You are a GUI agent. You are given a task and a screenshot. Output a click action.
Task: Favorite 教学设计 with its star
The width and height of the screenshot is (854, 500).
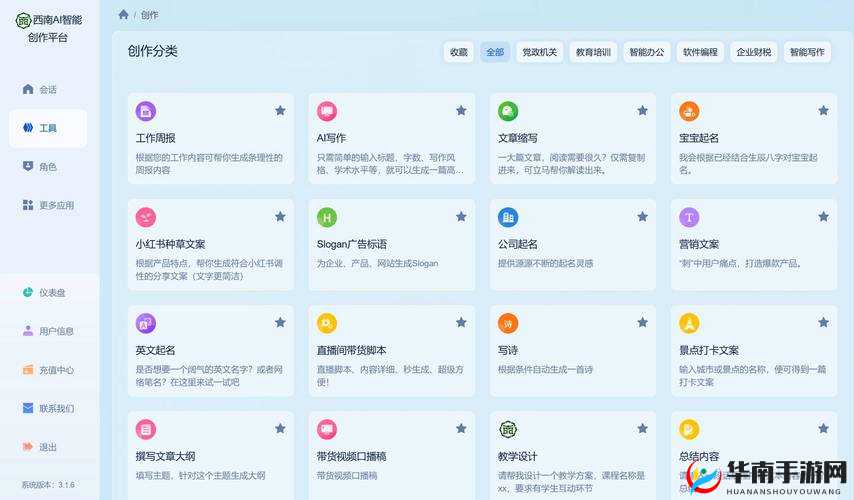coord(643,429)
